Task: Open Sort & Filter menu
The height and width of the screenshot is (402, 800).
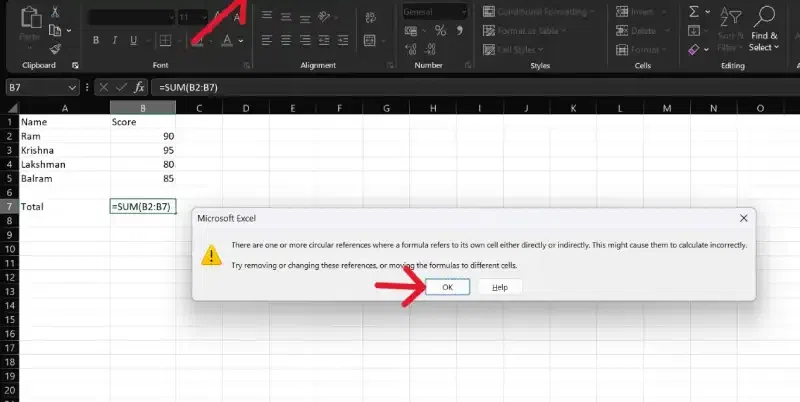Action: (731, 29)
